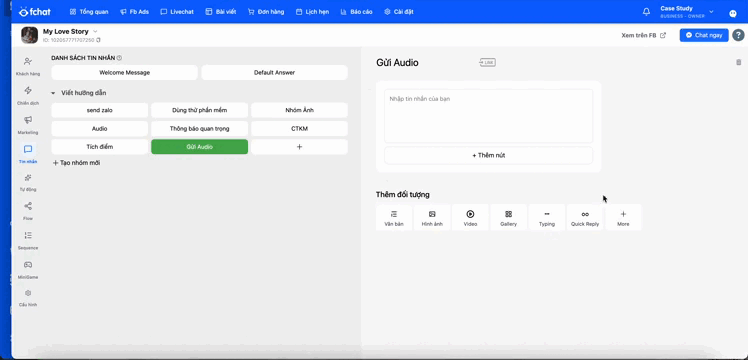Select the send zalo message block
Viewport: 748px width, 360px height.
pyautogui.click(x=100, y=110)
